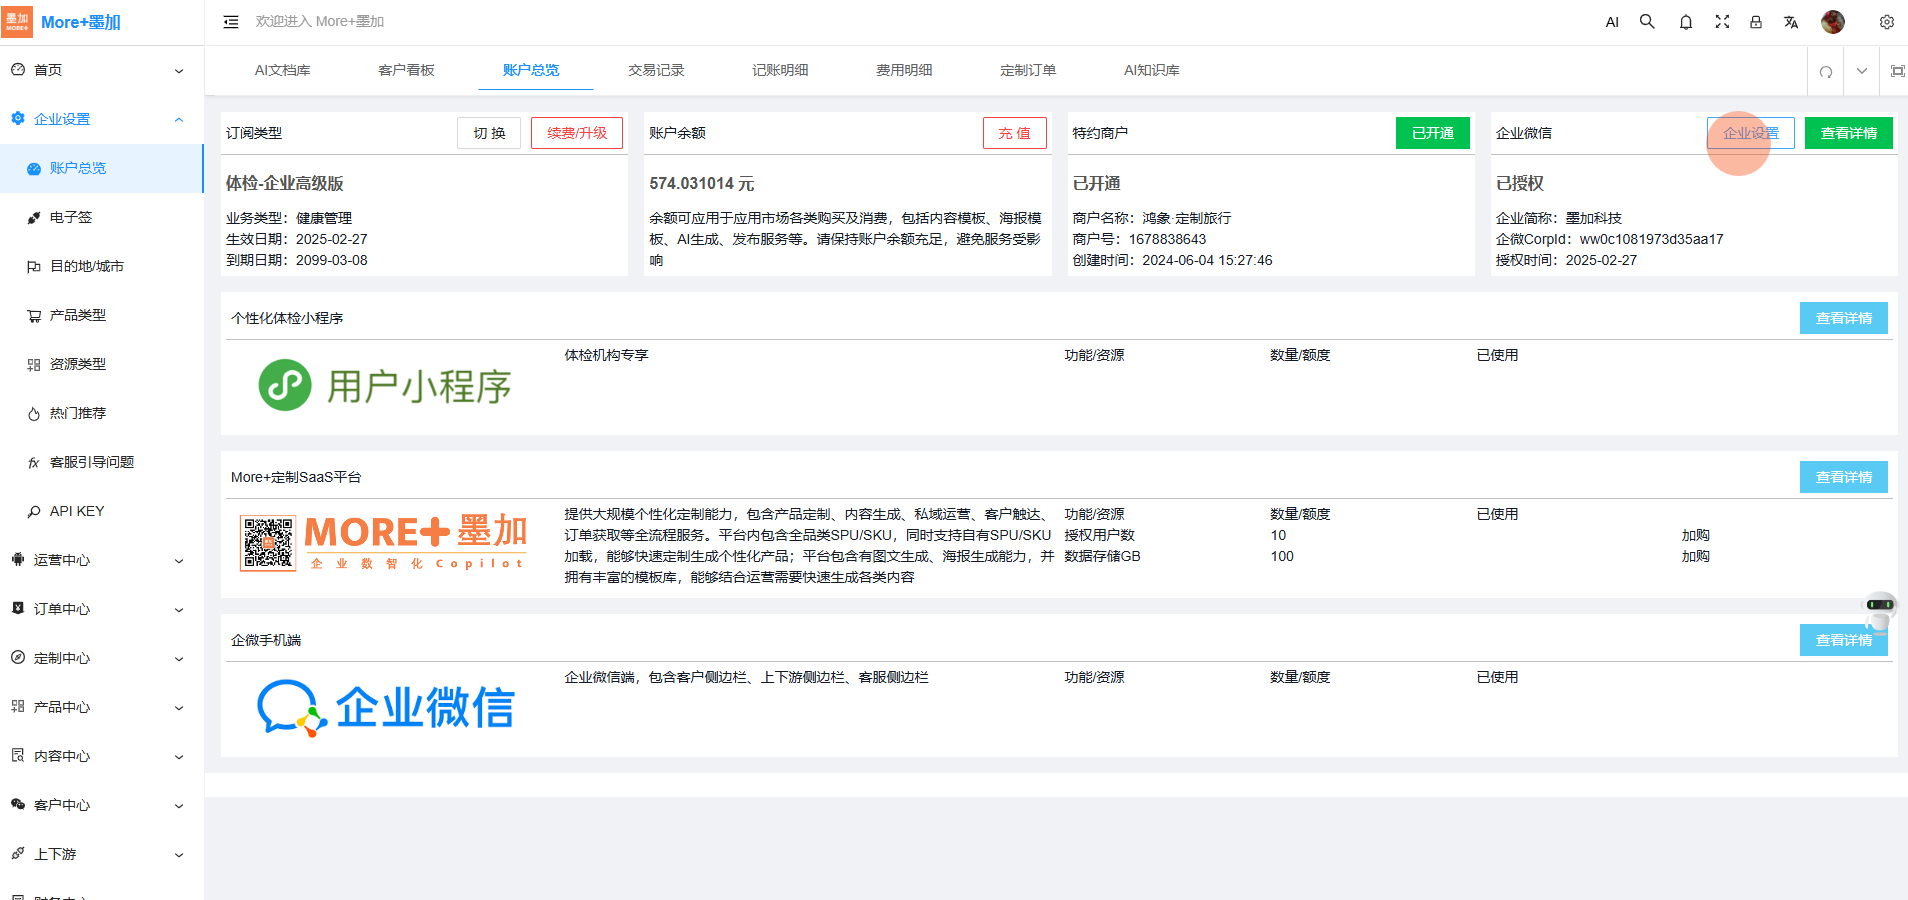
Task: Open the language translation icon
Action: [1791, 22]
